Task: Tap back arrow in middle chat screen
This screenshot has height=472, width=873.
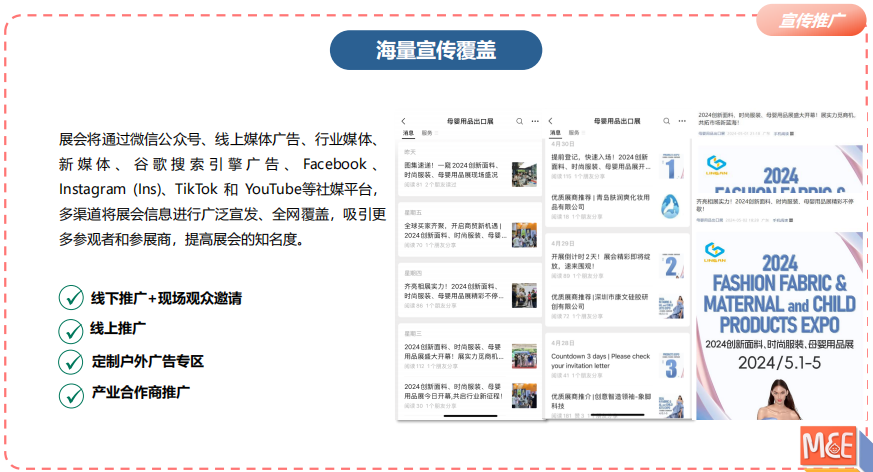Action: tap(551, 121)
